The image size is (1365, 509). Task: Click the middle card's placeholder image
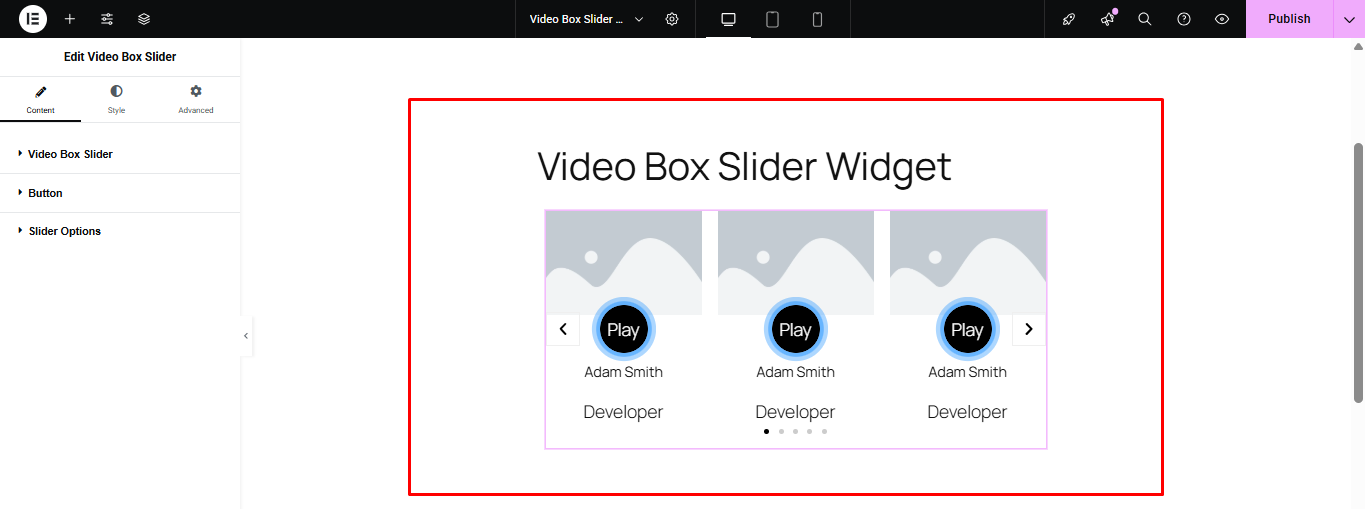click(796, 262)
